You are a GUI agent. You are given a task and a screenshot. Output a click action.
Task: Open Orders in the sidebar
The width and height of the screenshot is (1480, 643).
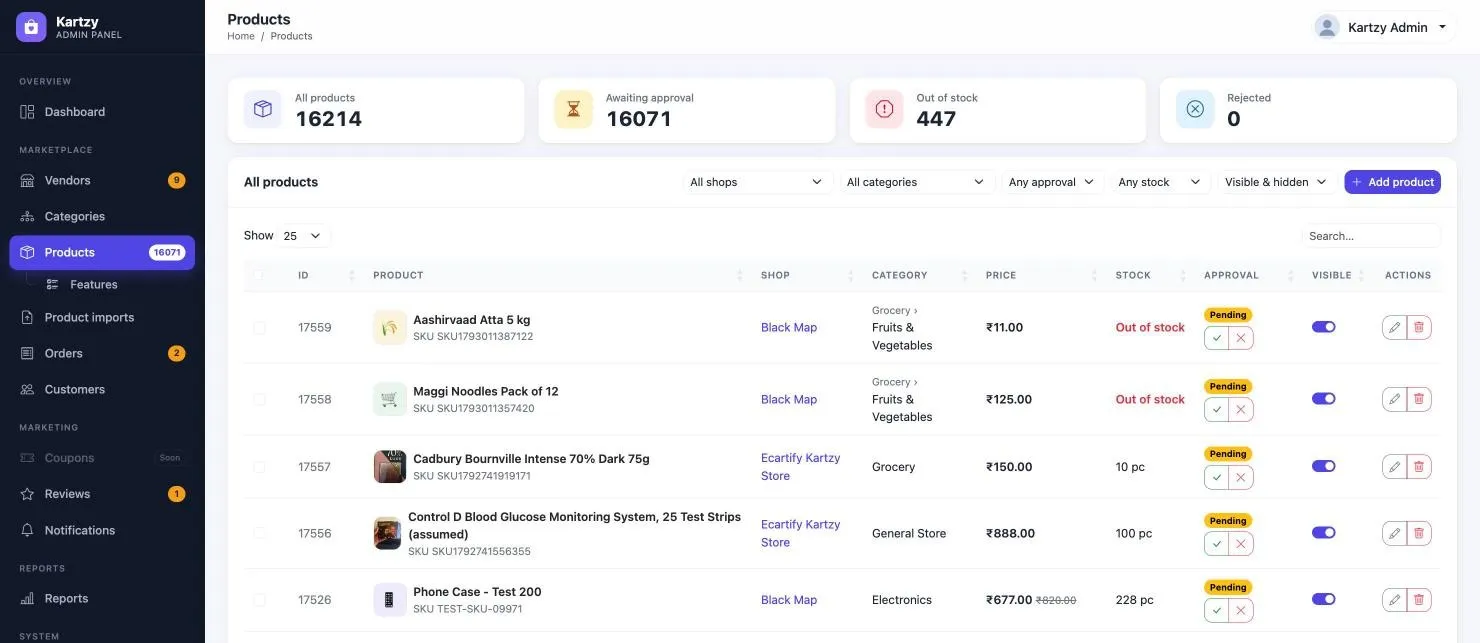tap(102, 353)
